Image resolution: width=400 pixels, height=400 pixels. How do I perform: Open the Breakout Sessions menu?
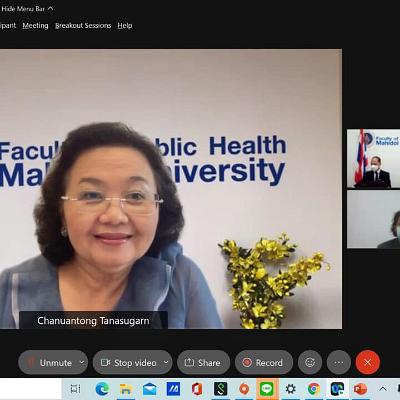83,26
